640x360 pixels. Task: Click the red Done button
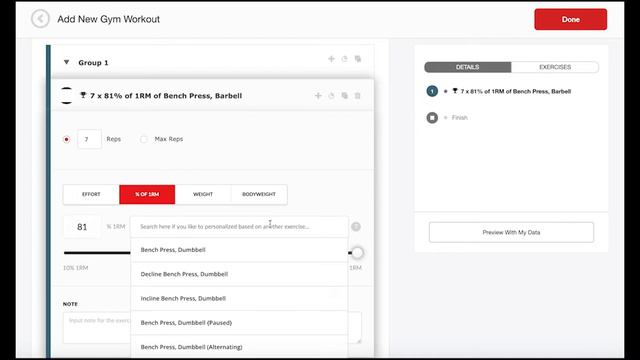(570, 19)
